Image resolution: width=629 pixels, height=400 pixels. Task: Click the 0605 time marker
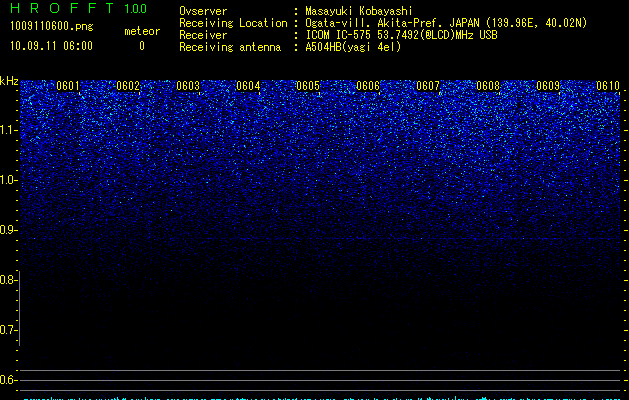point(308,86)
